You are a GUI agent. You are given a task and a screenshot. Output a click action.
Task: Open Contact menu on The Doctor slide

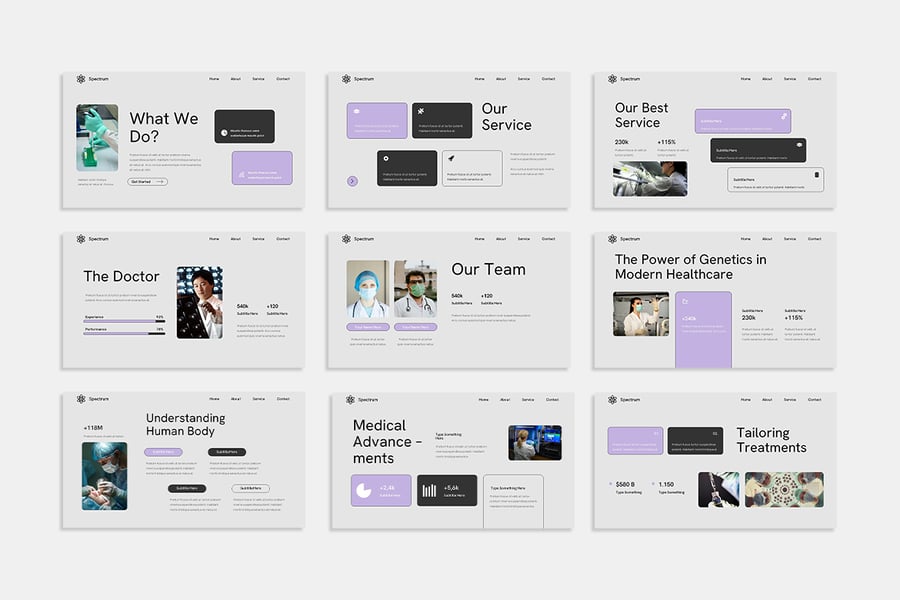click(283, 239)
